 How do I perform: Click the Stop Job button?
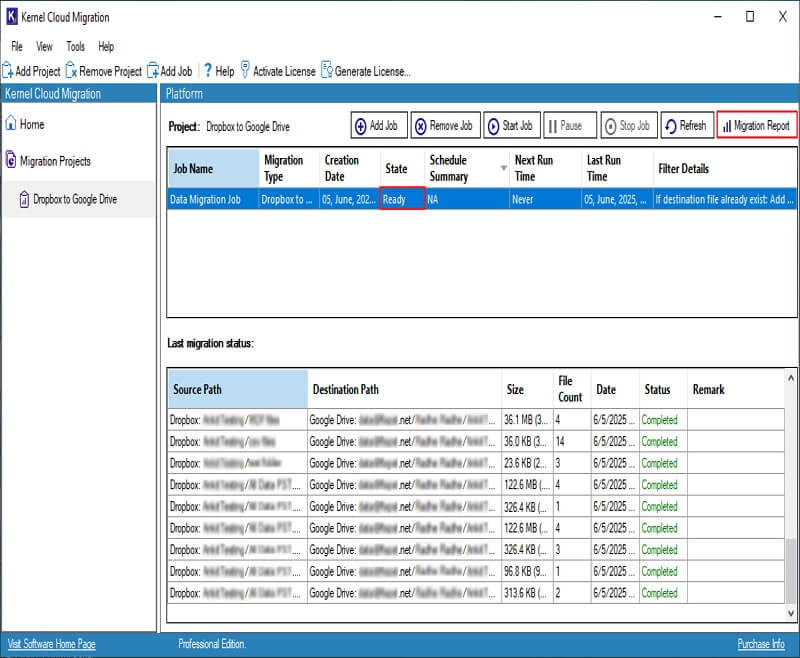click(629, 125)
